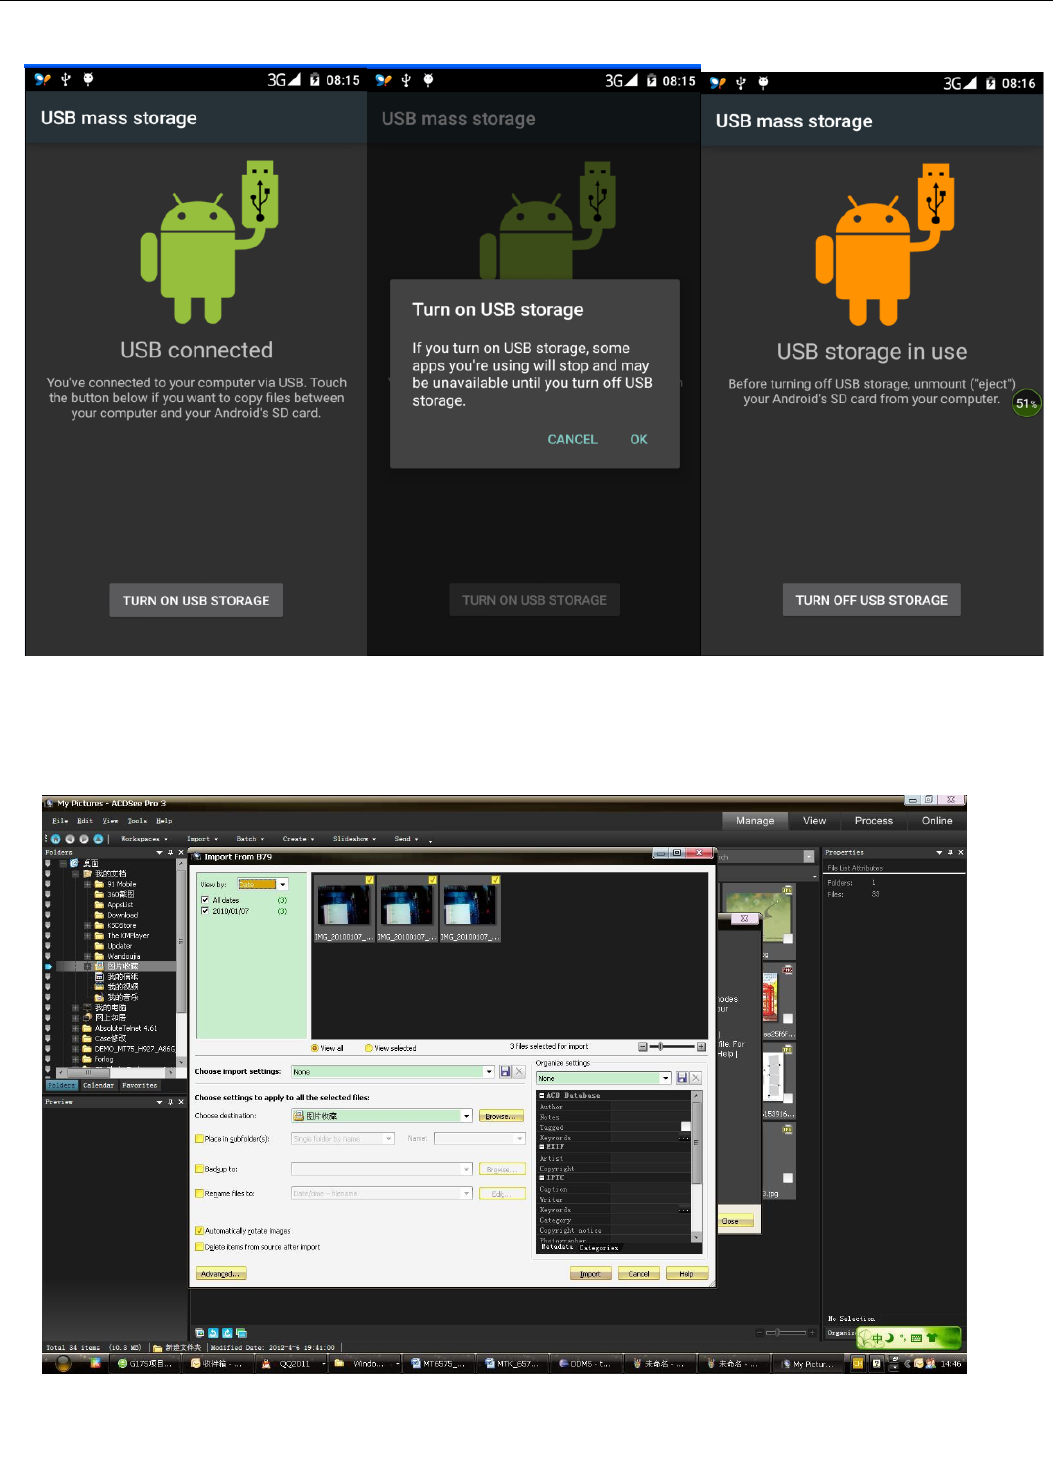Click the Cancel button in import dialog
Viewport: 1053px width, 1466px height.
coord(639,1274)
